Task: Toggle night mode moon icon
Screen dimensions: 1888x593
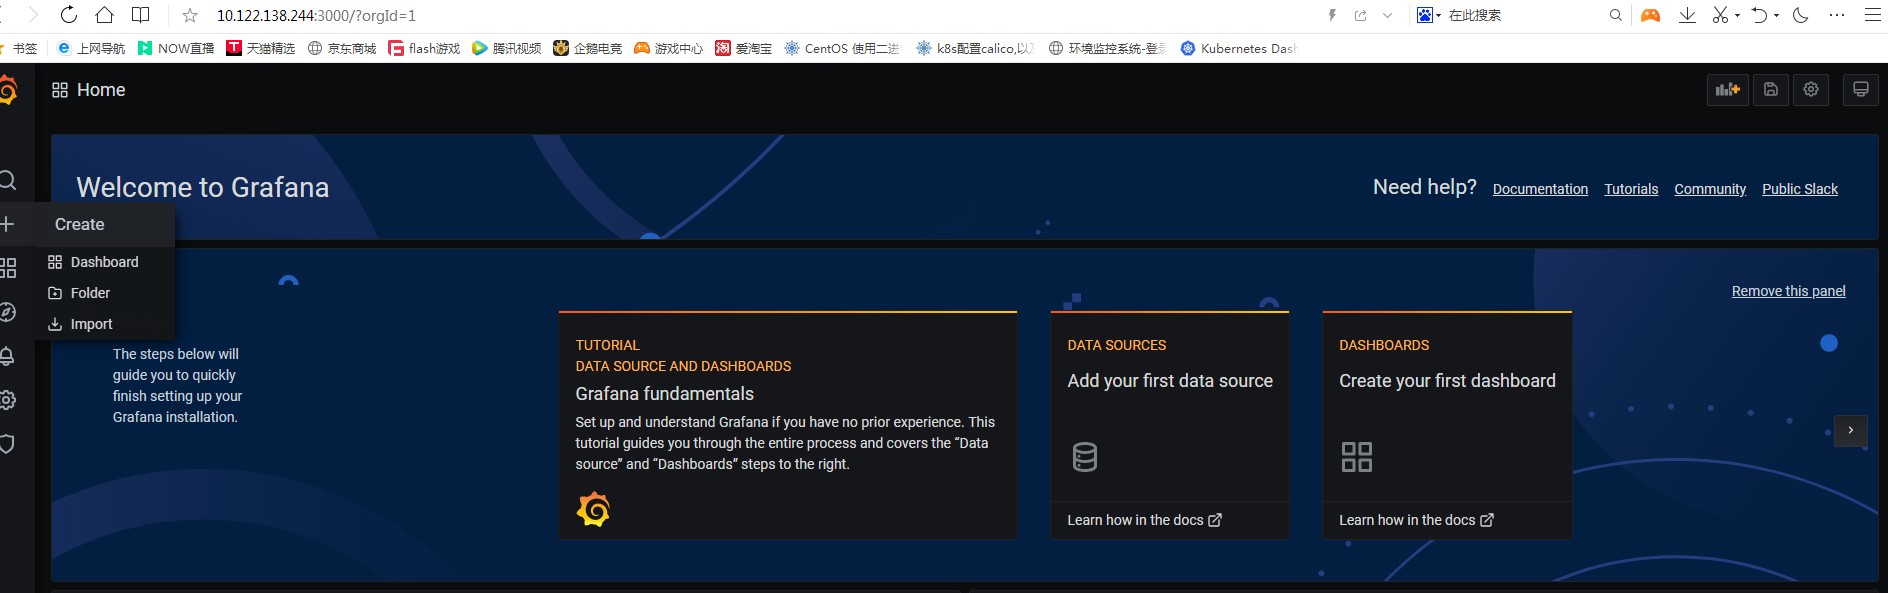Action: 1801,15
